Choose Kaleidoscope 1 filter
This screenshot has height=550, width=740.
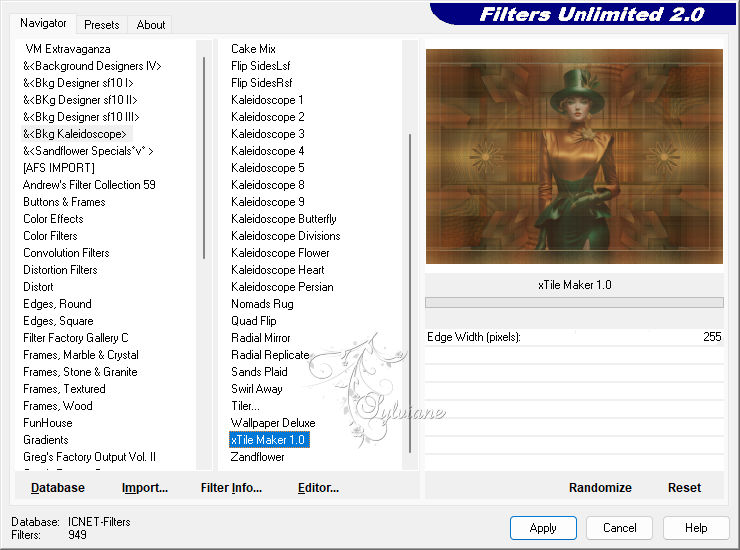[x=267, y=100]
